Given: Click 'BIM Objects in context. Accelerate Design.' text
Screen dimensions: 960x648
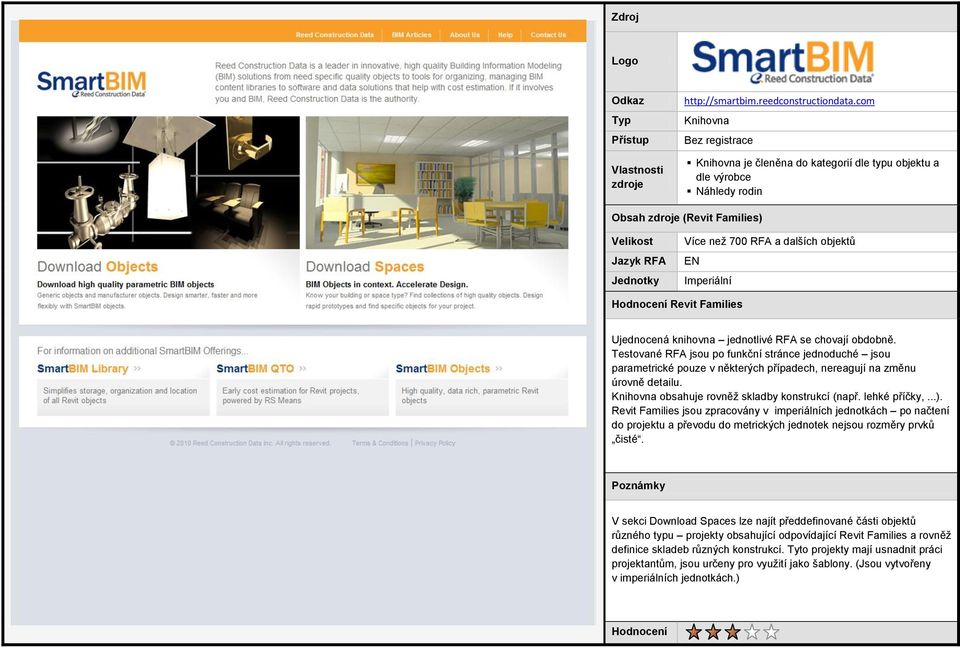Looking at the screenshot, I should pyautogui.click(x=386, y=284).
